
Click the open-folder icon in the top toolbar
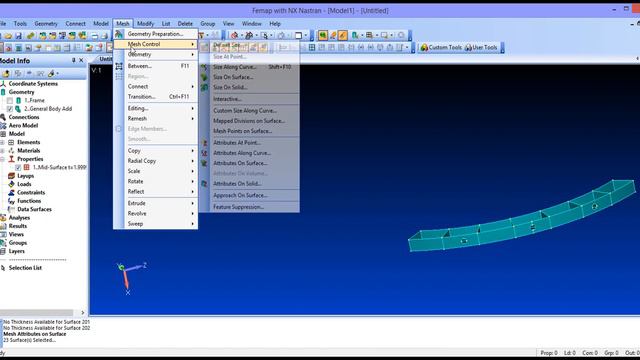8,36
